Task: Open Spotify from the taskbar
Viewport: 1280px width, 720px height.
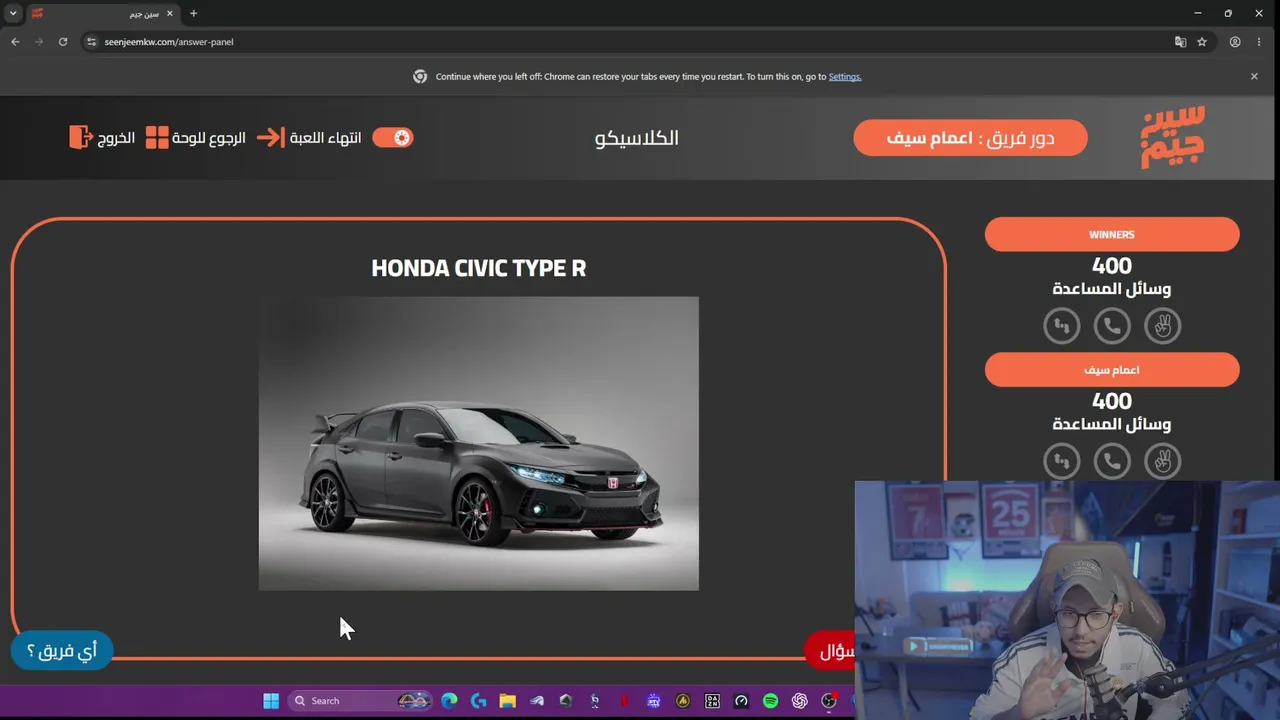Action: 770,701
